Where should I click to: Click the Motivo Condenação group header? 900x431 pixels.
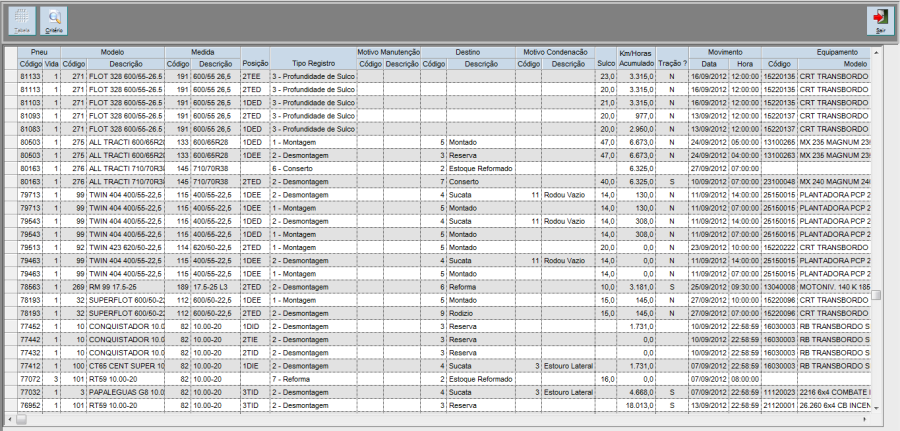pos(555,52)
